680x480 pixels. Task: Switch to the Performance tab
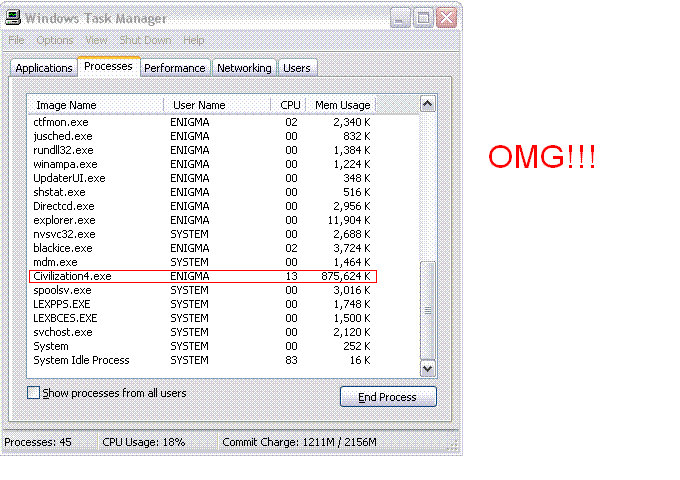coord(175,68)
